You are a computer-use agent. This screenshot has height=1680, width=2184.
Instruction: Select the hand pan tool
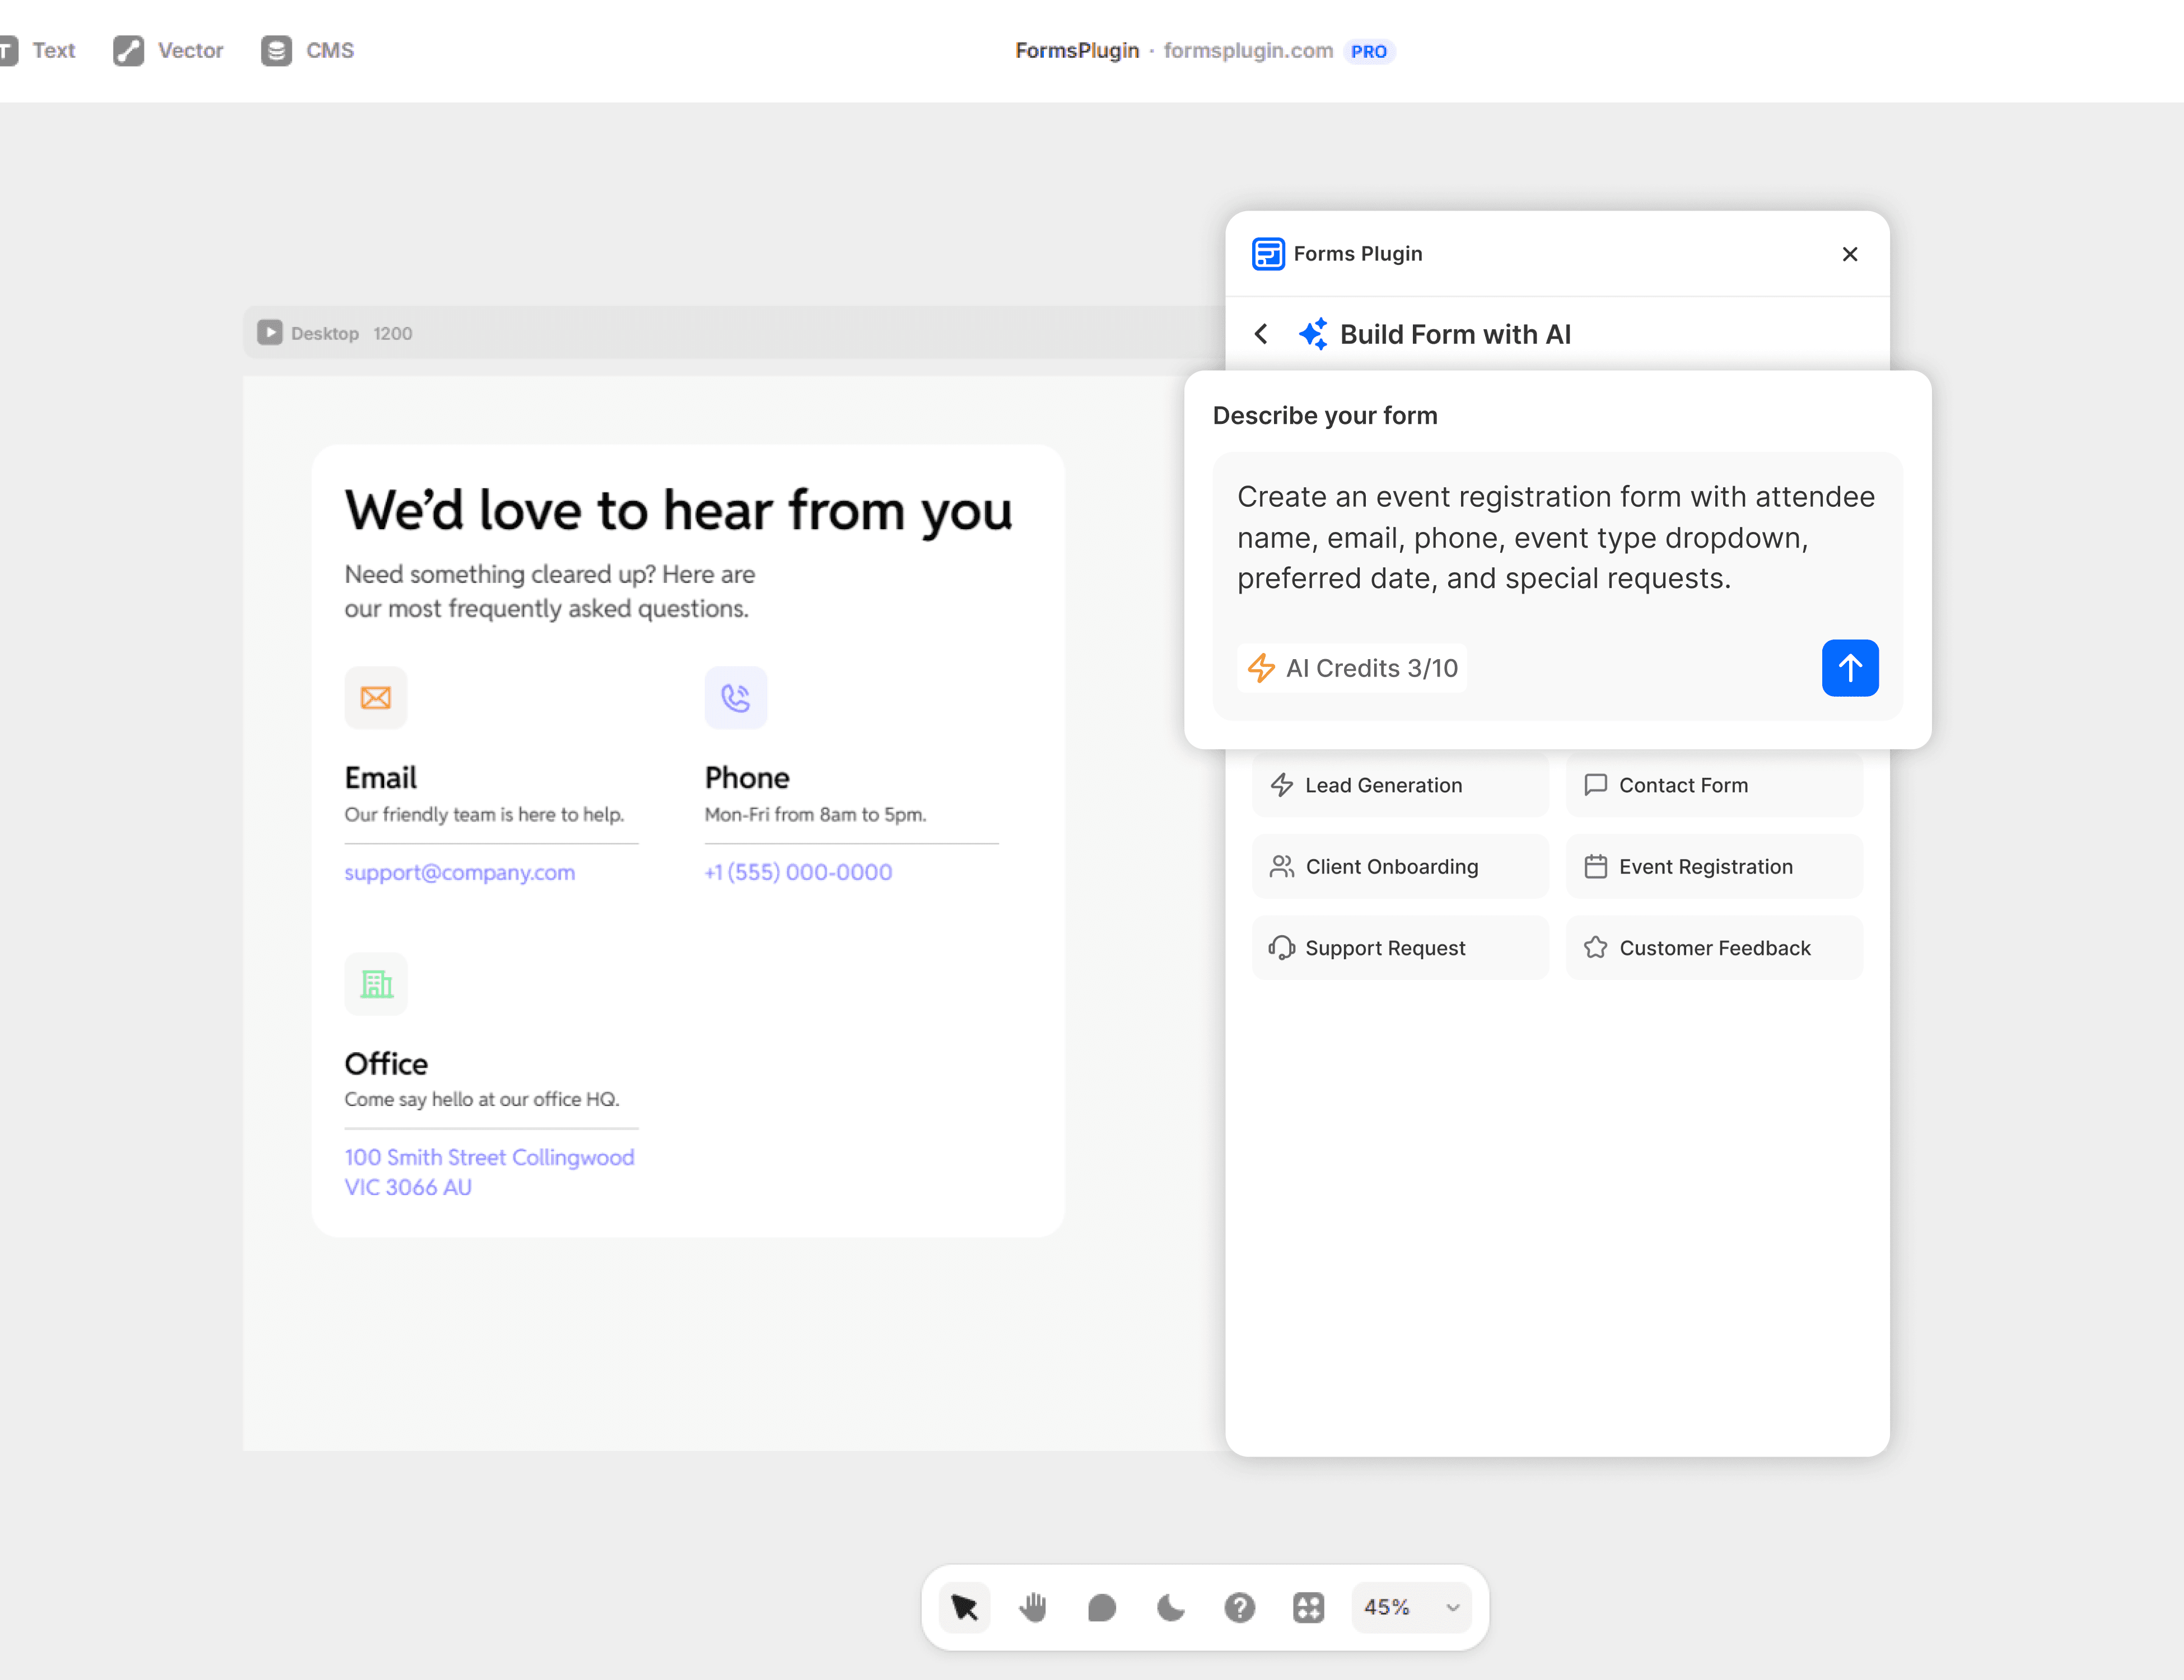1033,1607
